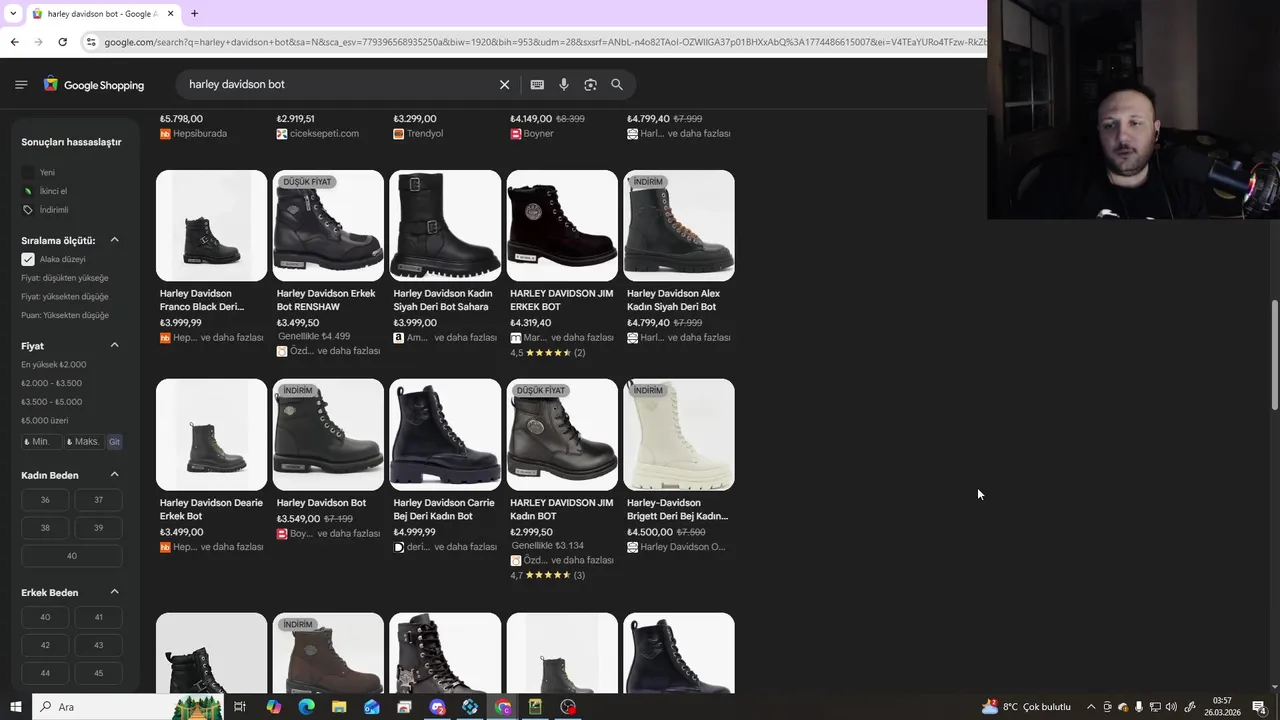Reload the page in Chrome
Screen dimensions: 1280x720
(62, 42)
